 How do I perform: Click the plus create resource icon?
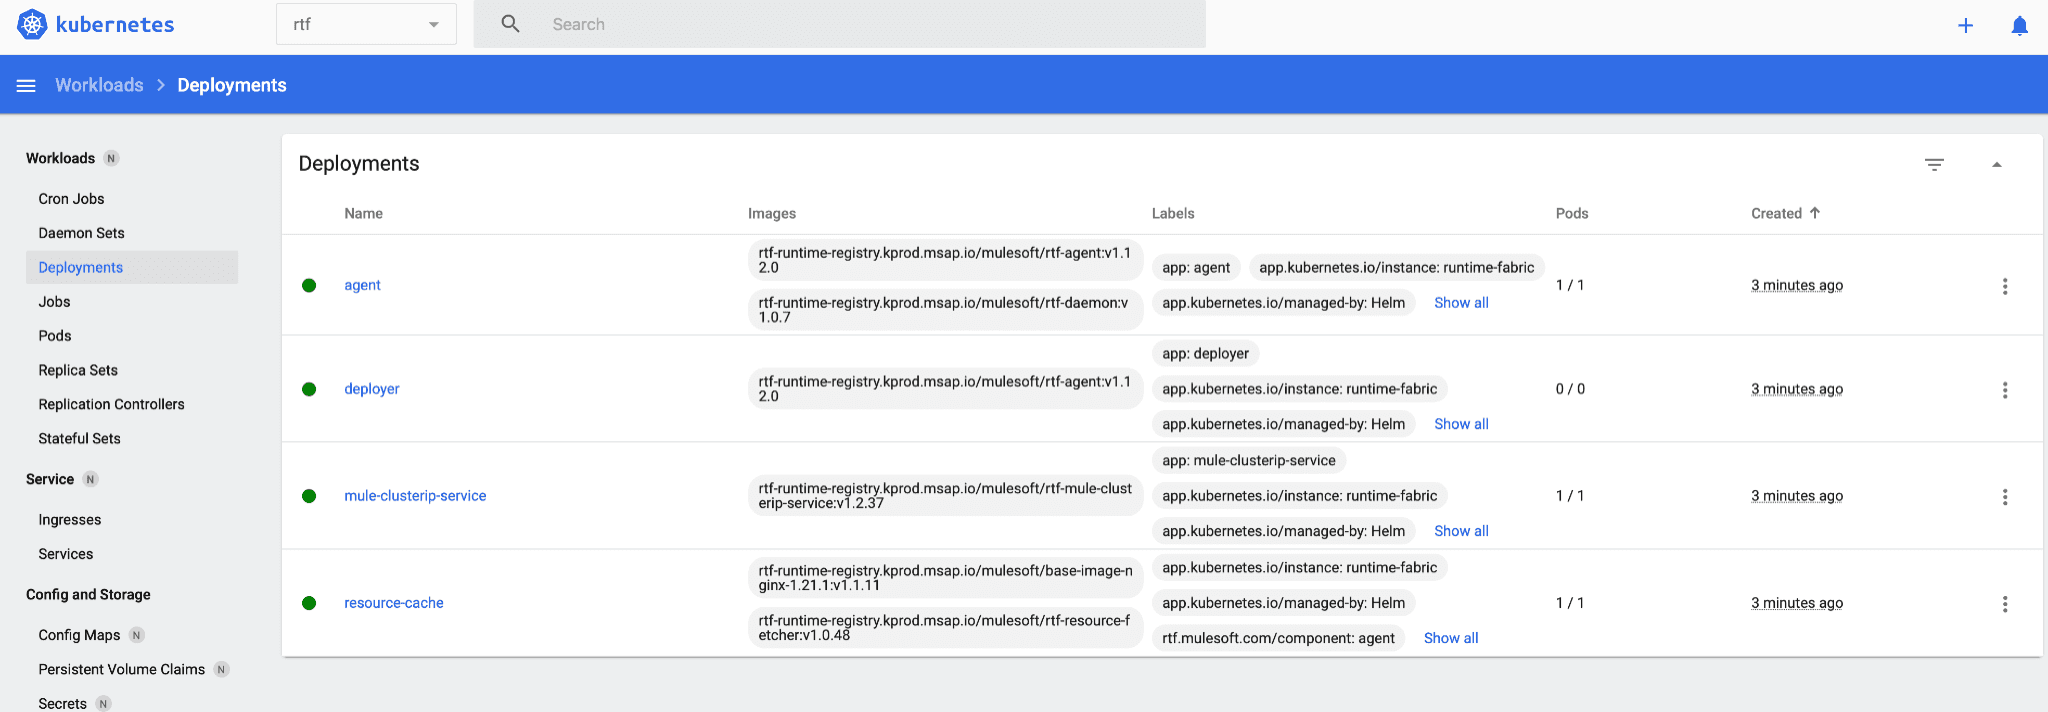(1965, 26)
